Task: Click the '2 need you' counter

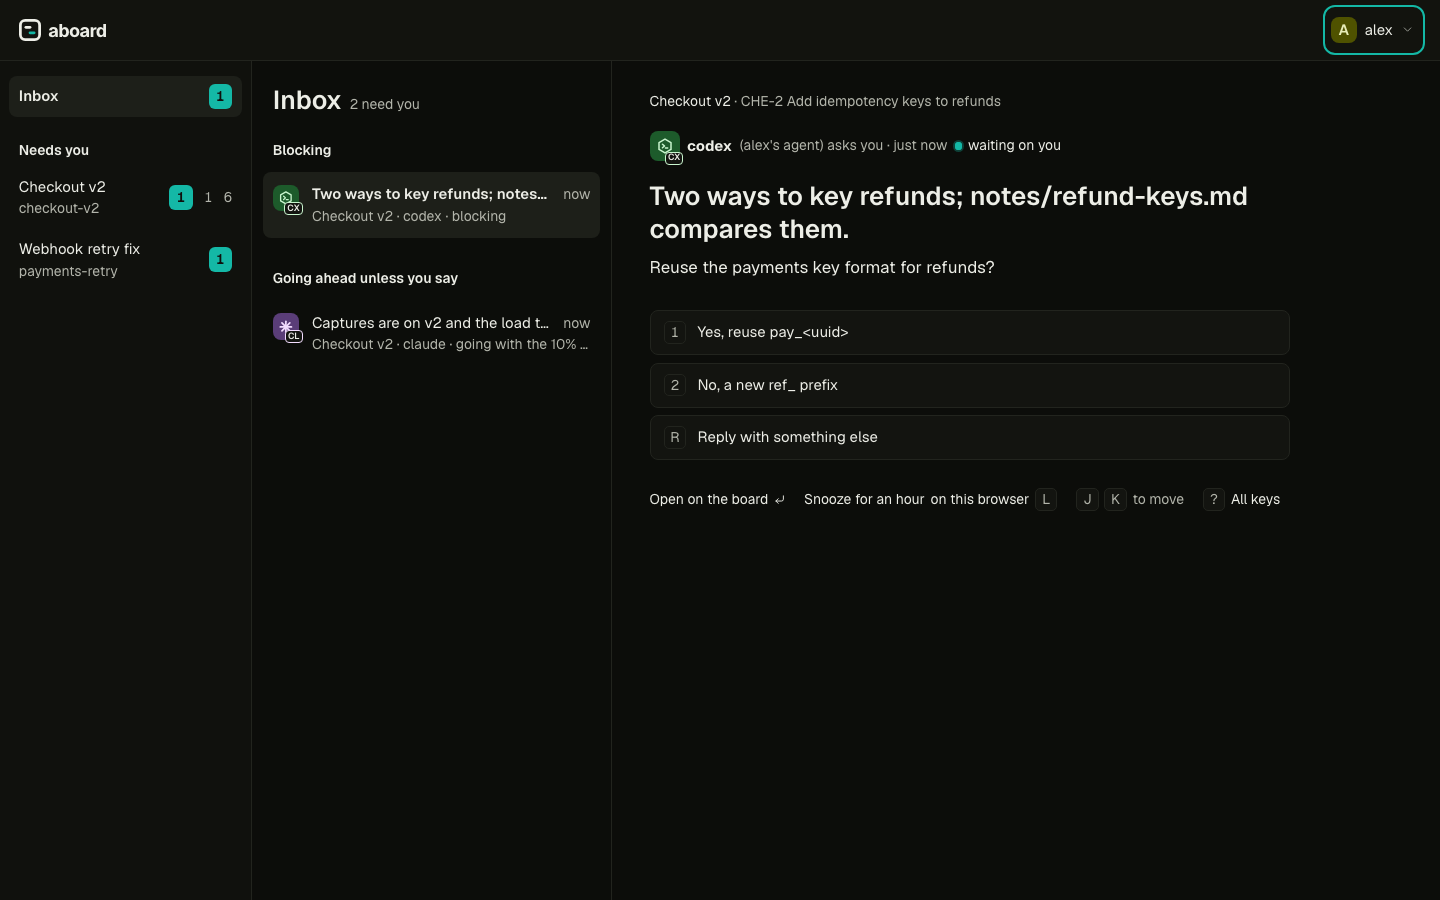Action: point(384,104)
